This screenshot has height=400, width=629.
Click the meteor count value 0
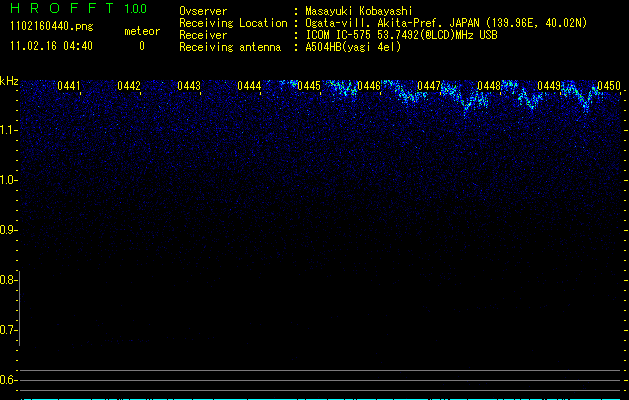point(141,46)
